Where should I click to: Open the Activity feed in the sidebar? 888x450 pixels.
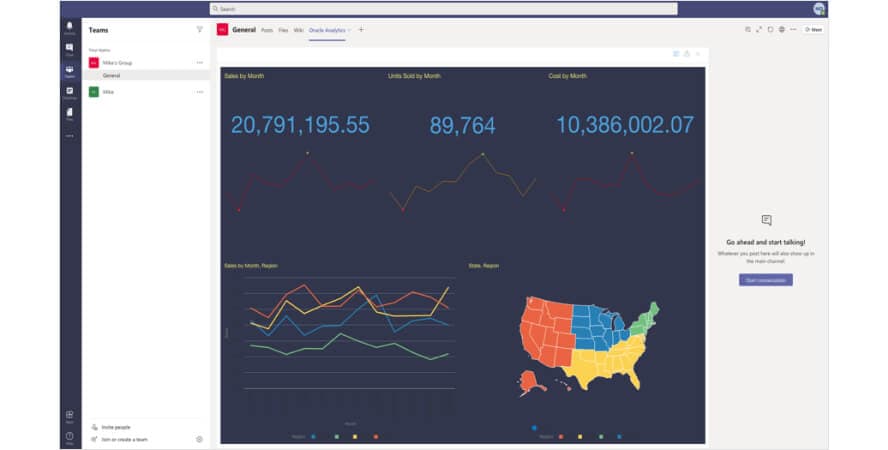point(69,26)
